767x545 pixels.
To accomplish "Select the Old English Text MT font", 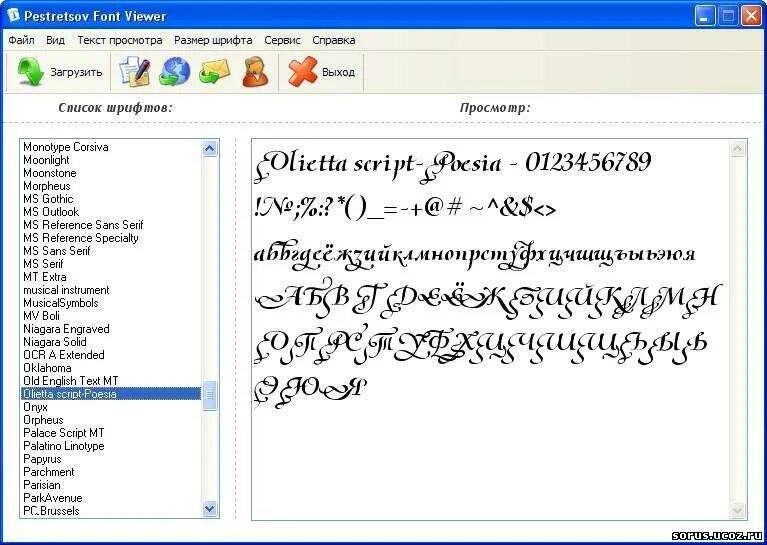I will (x=111, y=381).
